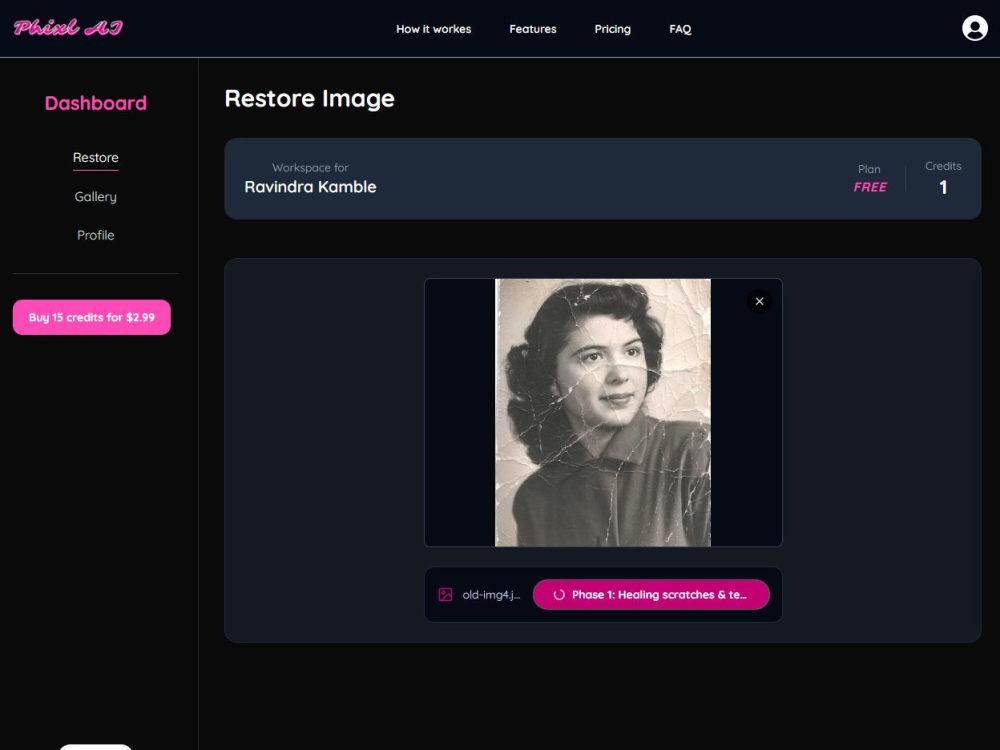Viewport: 1000px width, 750px height.
Task: Click the loading spinner on the Phase 1 button
Action: [559, 594]
